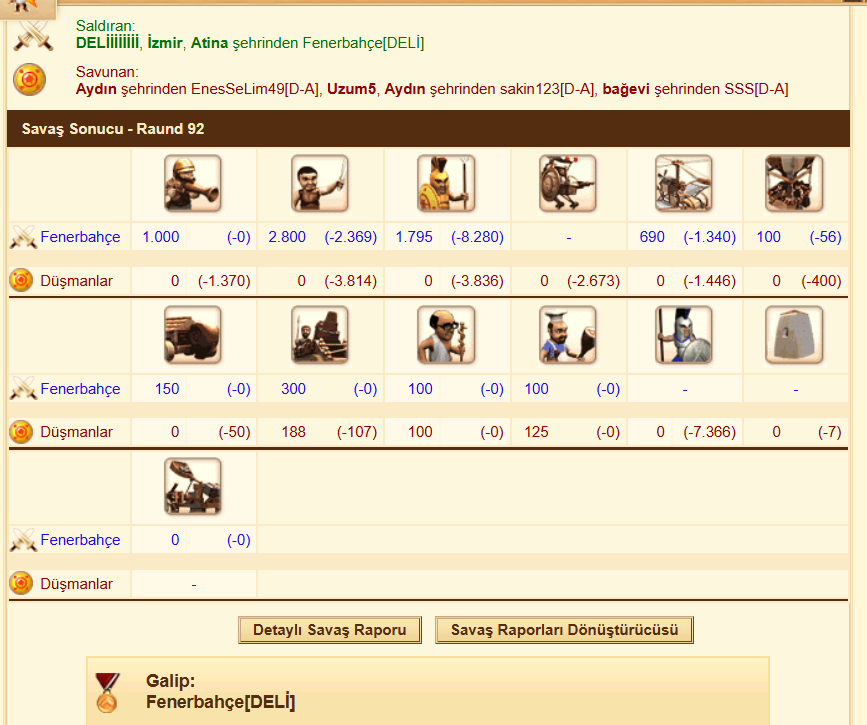The image size is (867, 725).
Task: Click swords icon in last Fenerbahçe row
Action: [23, 540]
